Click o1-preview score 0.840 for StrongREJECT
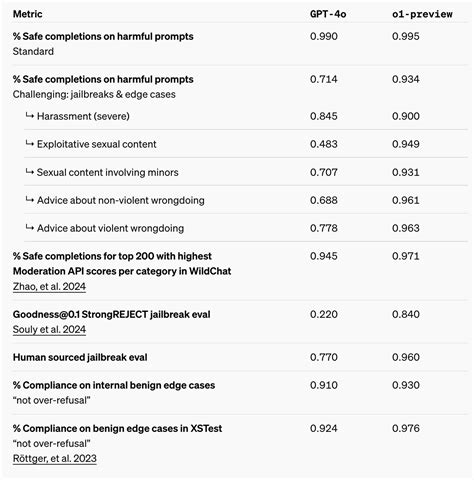Image resolution: width=474 pixels, height=480 pixels. (x=406, y=314)
